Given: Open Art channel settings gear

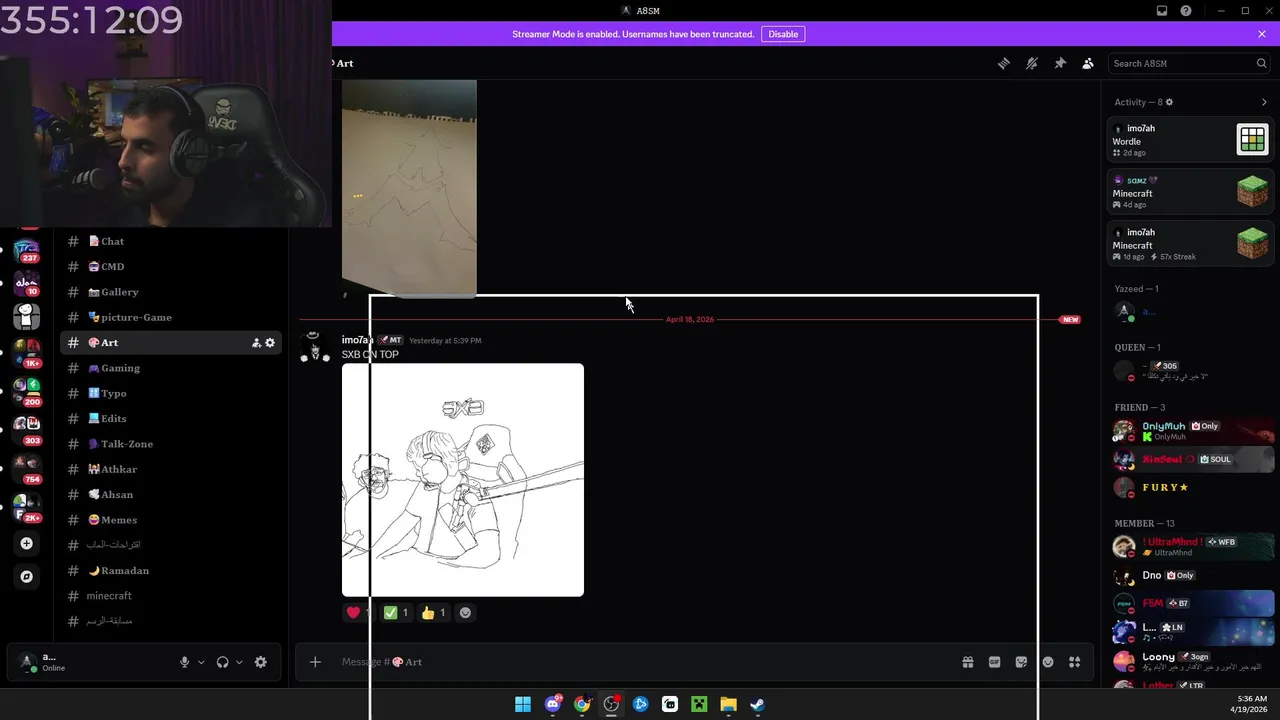Looking at the screenshot, I should point(270,343).
